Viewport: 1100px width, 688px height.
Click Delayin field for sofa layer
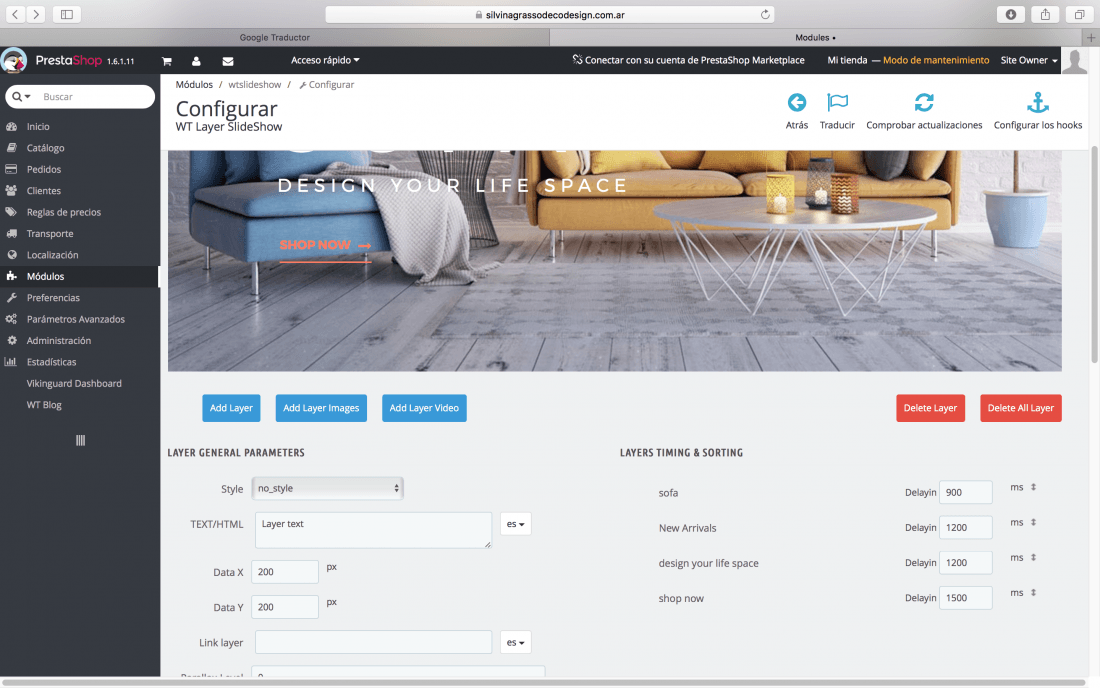965,492
